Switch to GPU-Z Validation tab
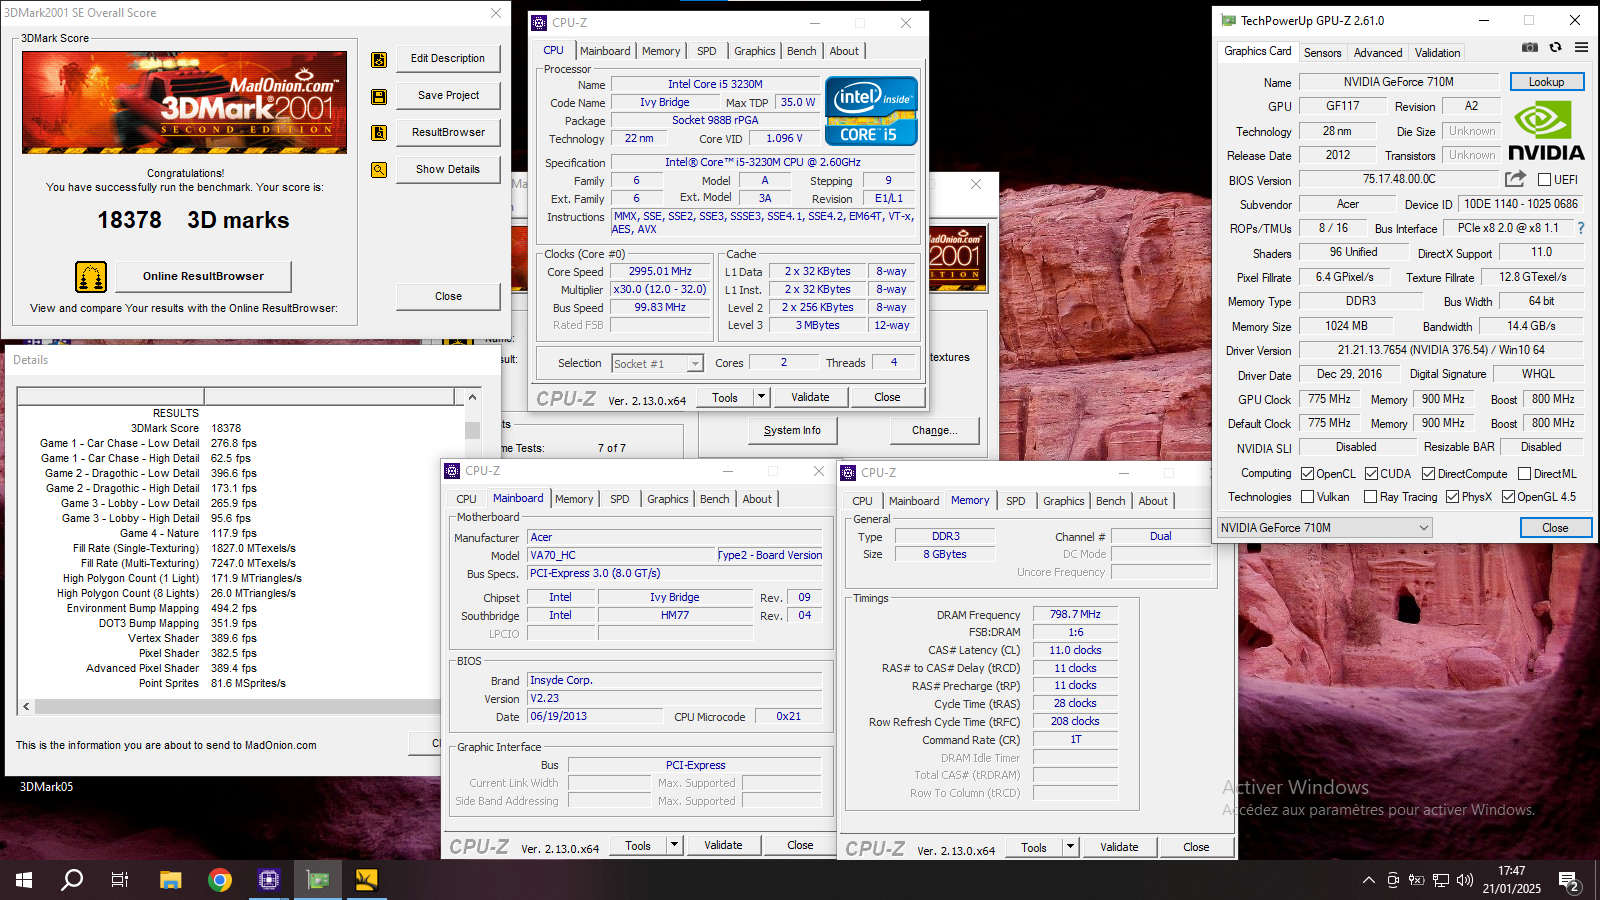Viewport: 1600px width, 900px height. click(x=1437, y=53)
